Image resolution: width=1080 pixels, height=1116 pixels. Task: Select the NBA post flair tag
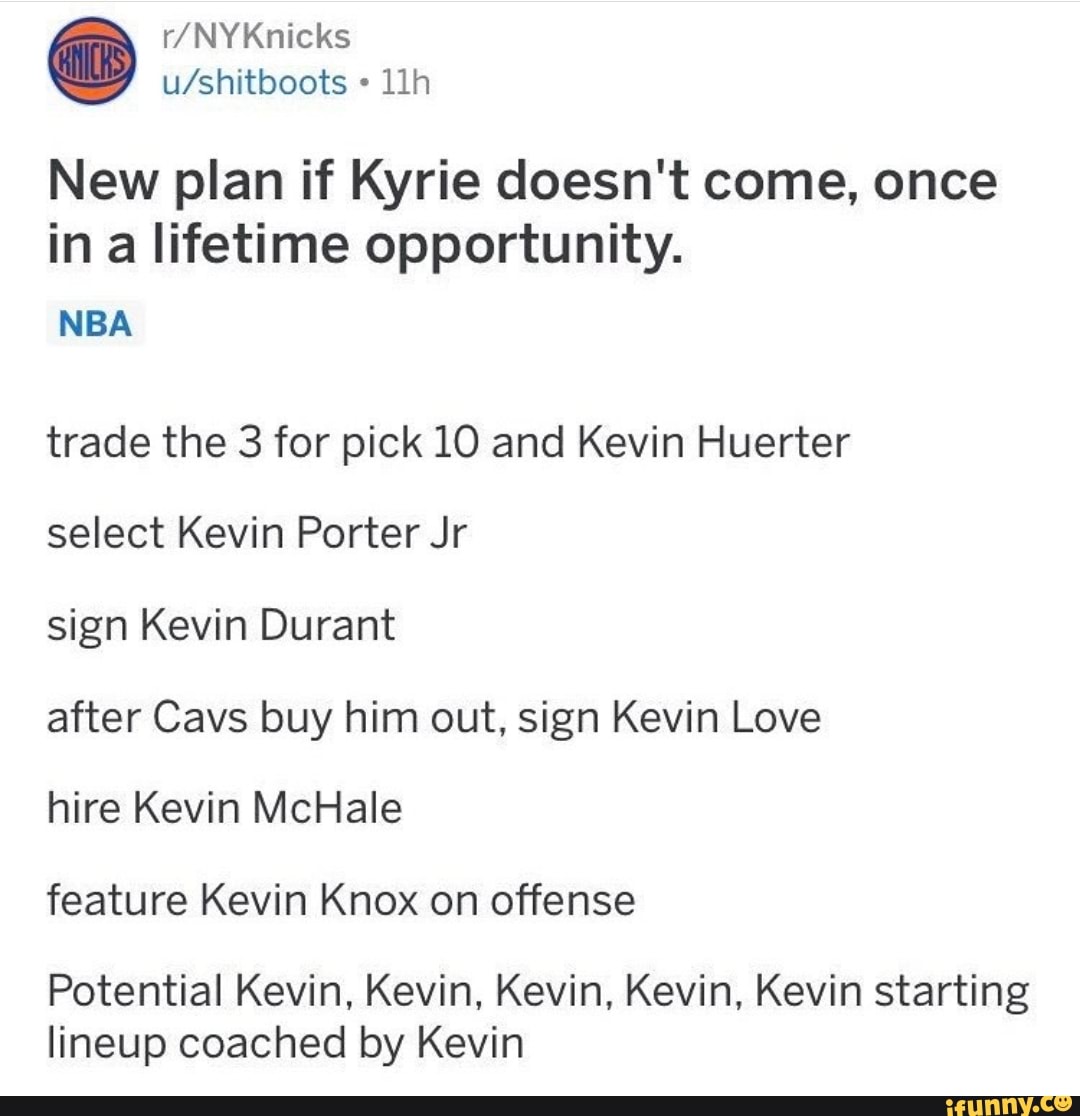[96, 325]
